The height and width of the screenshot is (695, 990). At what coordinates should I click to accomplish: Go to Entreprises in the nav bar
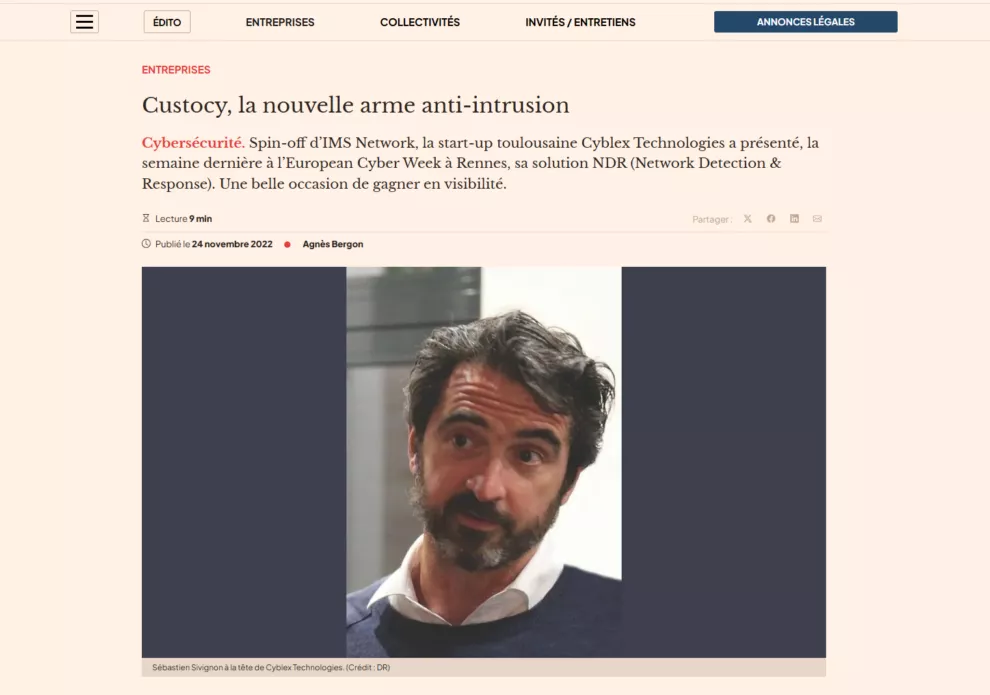280,22
